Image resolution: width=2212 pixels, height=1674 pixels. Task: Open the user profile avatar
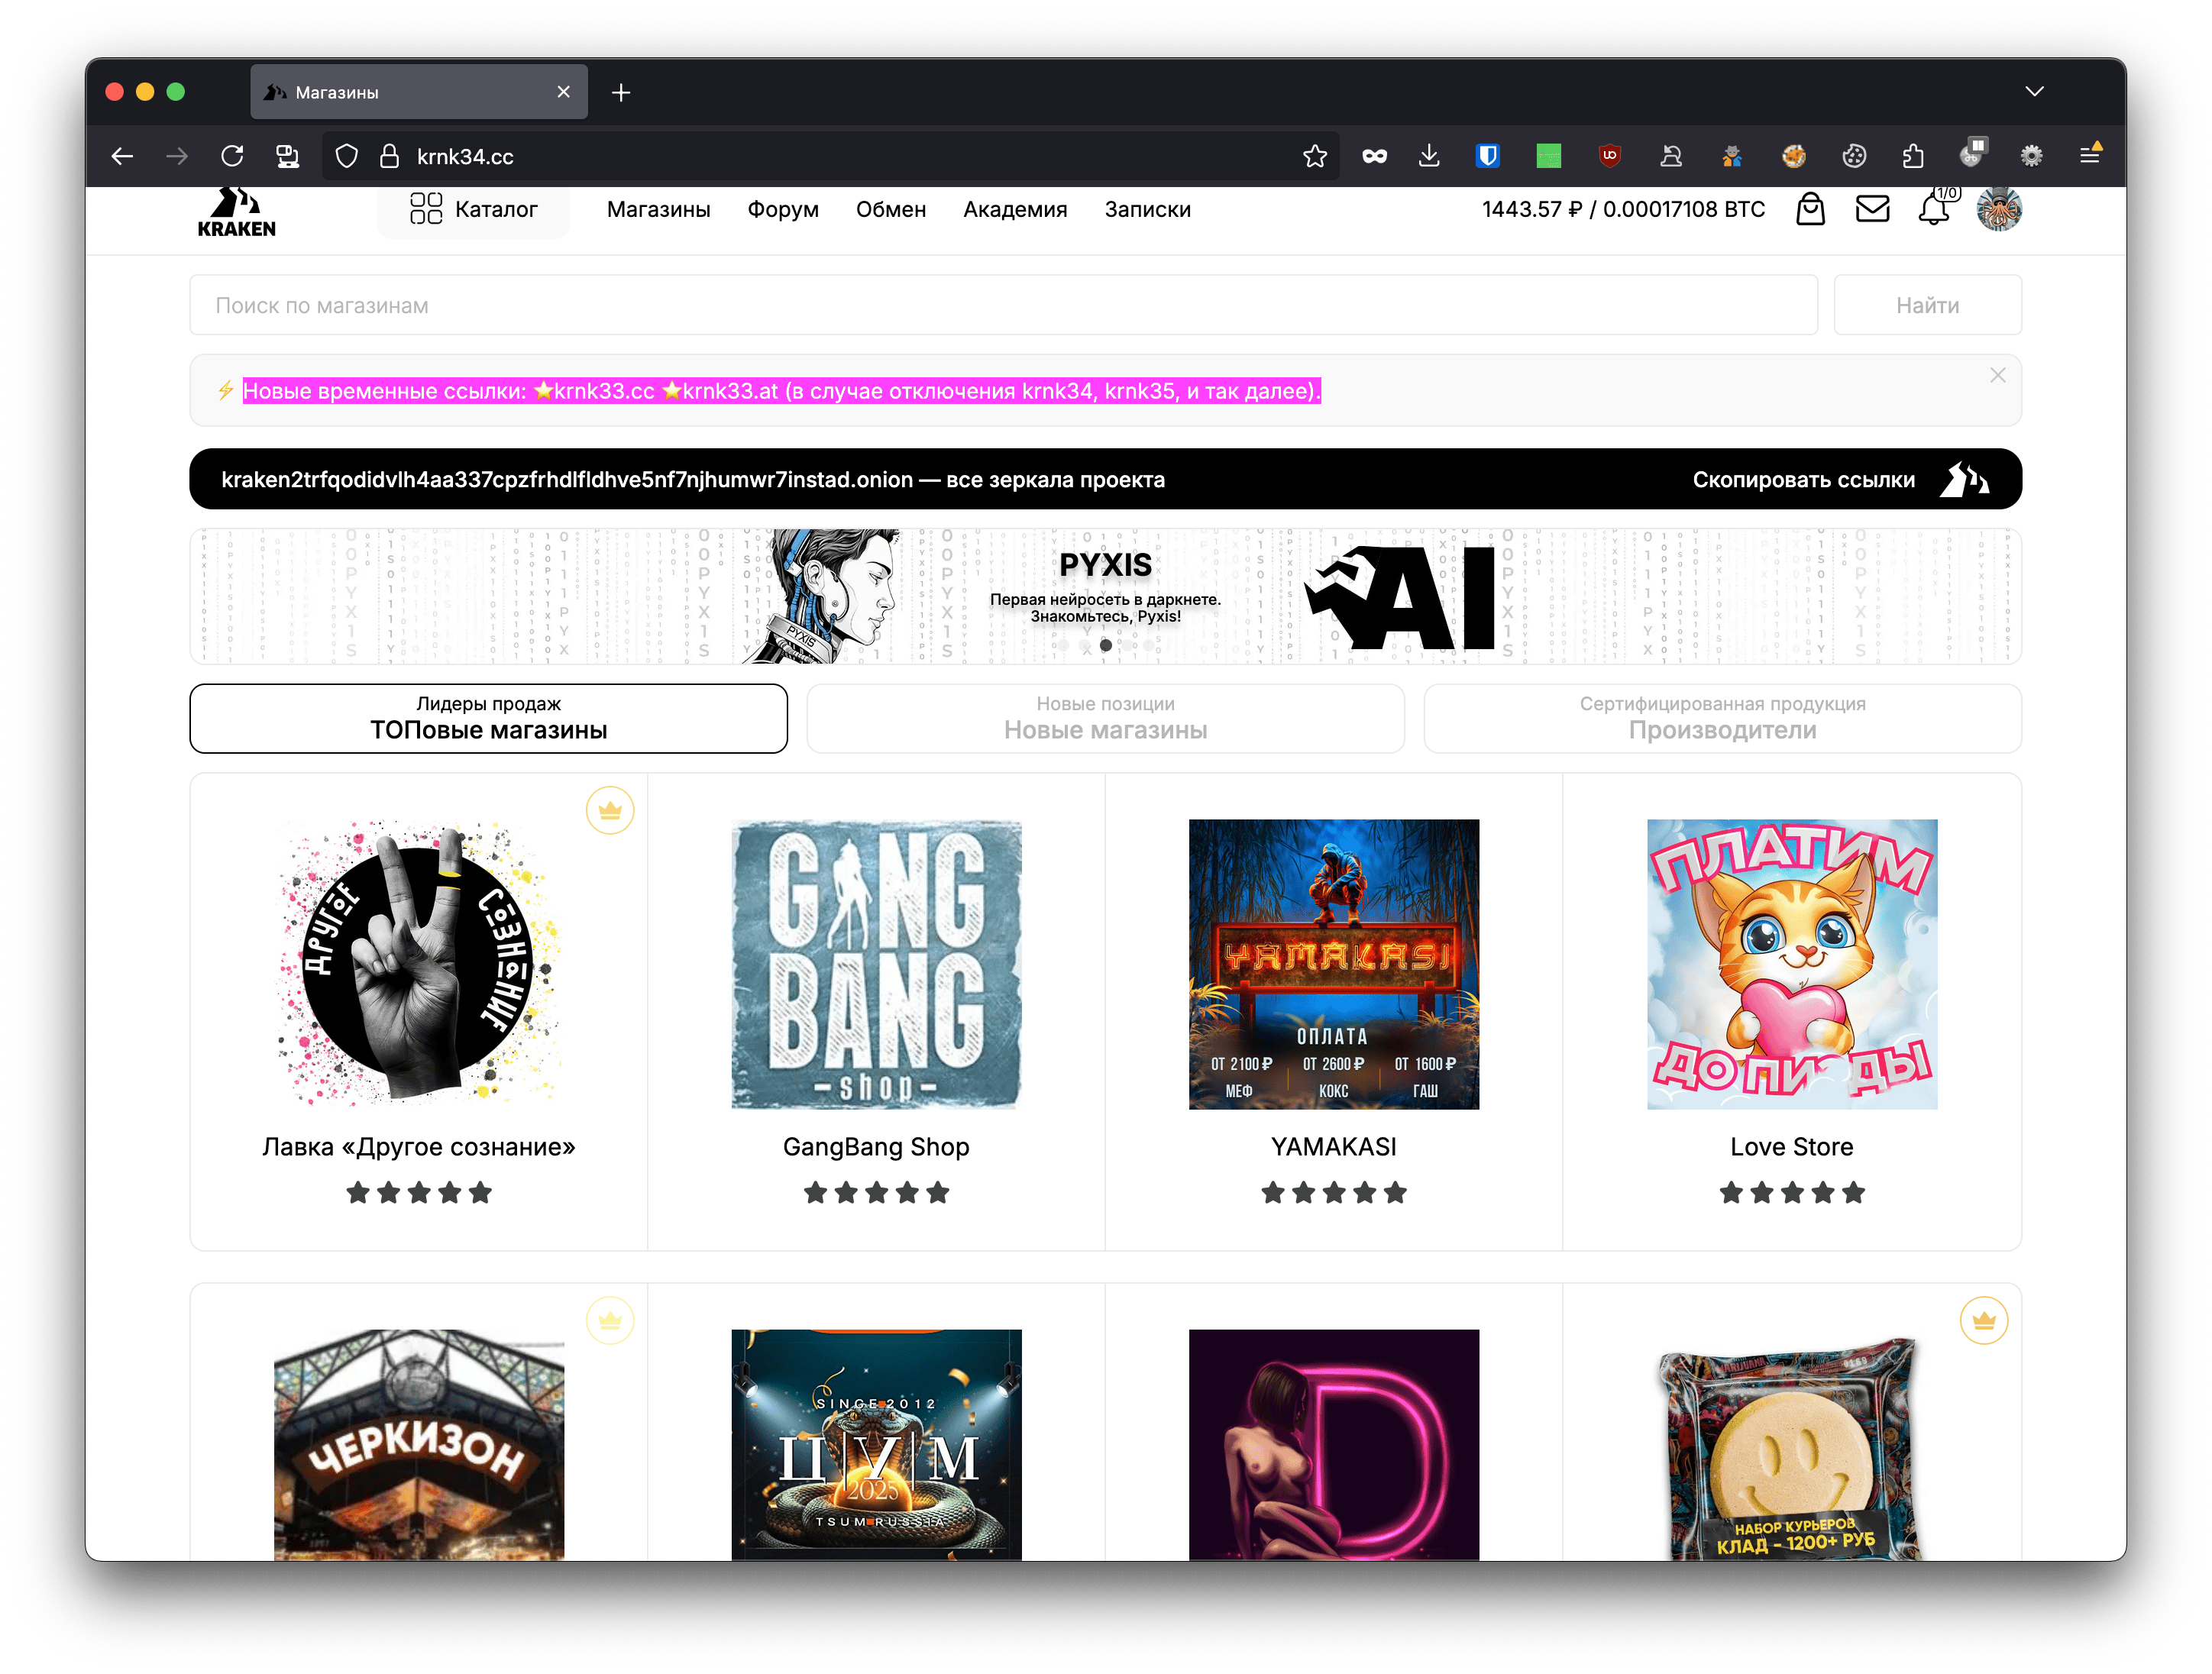[x=1999, y=209]
